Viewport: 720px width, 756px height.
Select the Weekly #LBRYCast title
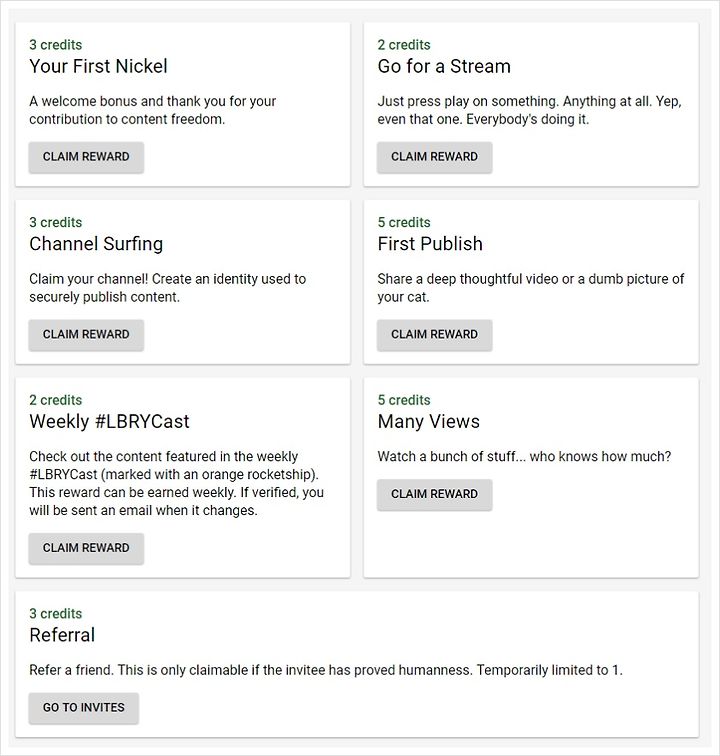click(109, 421)
